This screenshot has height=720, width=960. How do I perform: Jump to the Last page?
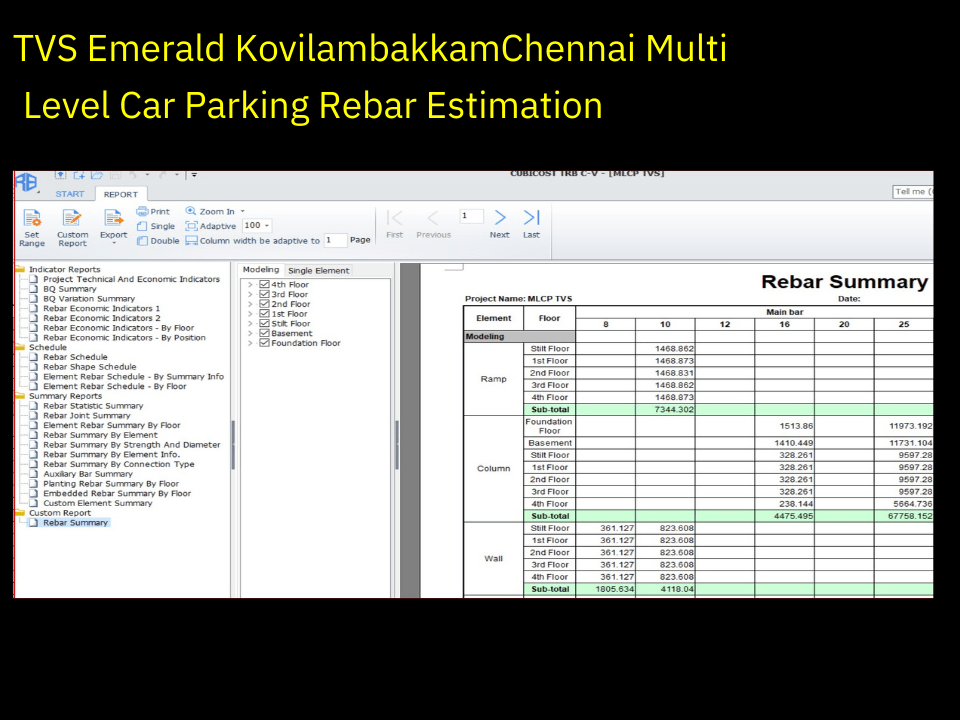531,224
